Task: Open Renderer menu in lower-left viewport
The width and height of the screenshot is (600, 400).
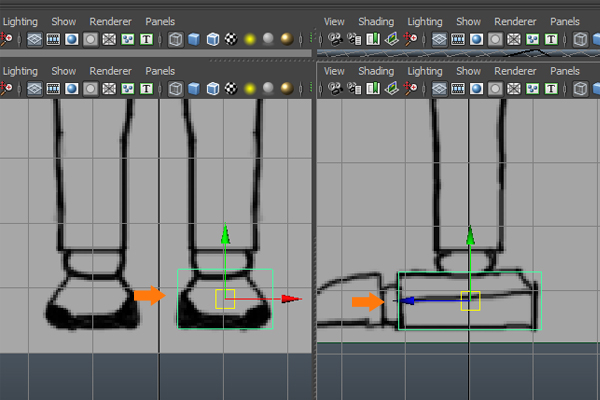Action: (x=110, y=71)
